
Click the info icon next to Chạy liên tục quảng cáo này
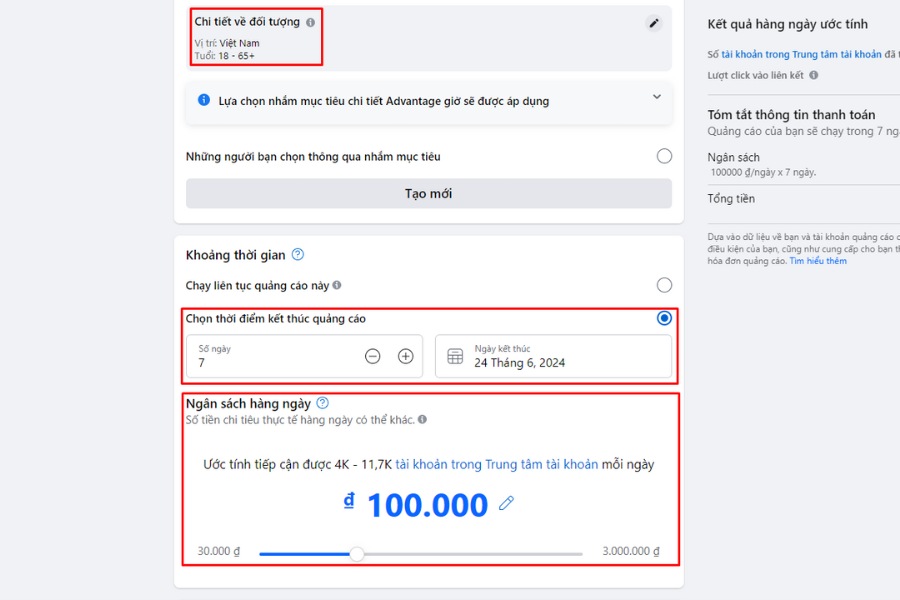coord(338,285)
